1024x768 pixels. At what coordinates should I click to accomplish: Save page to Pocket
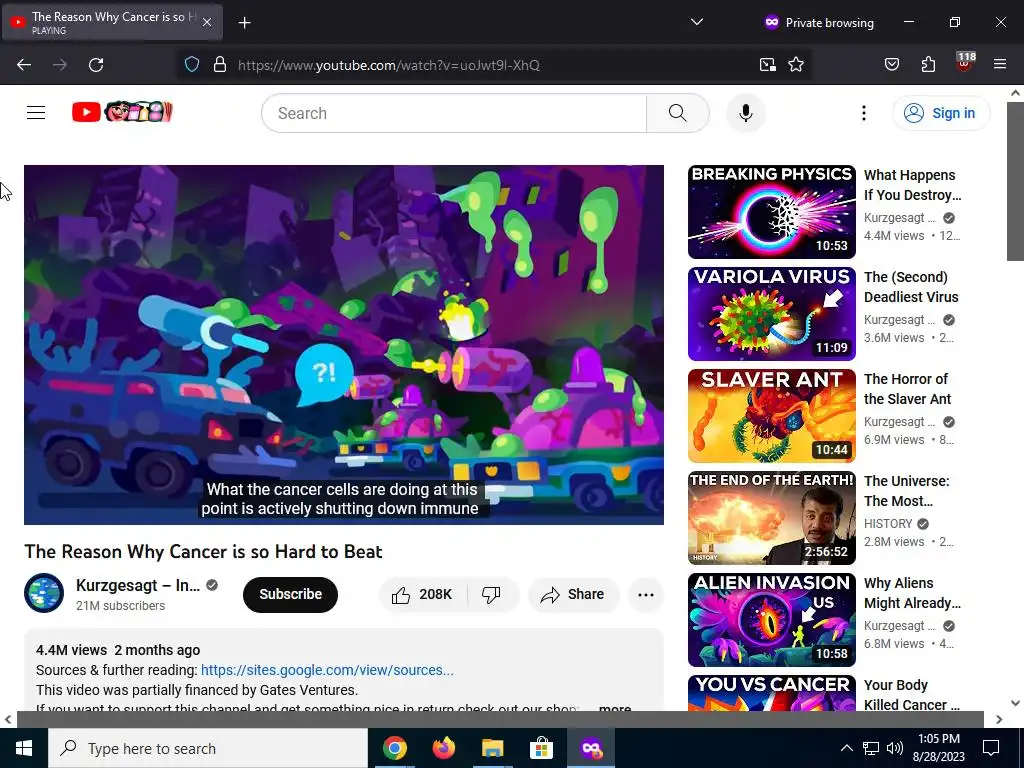891,65
